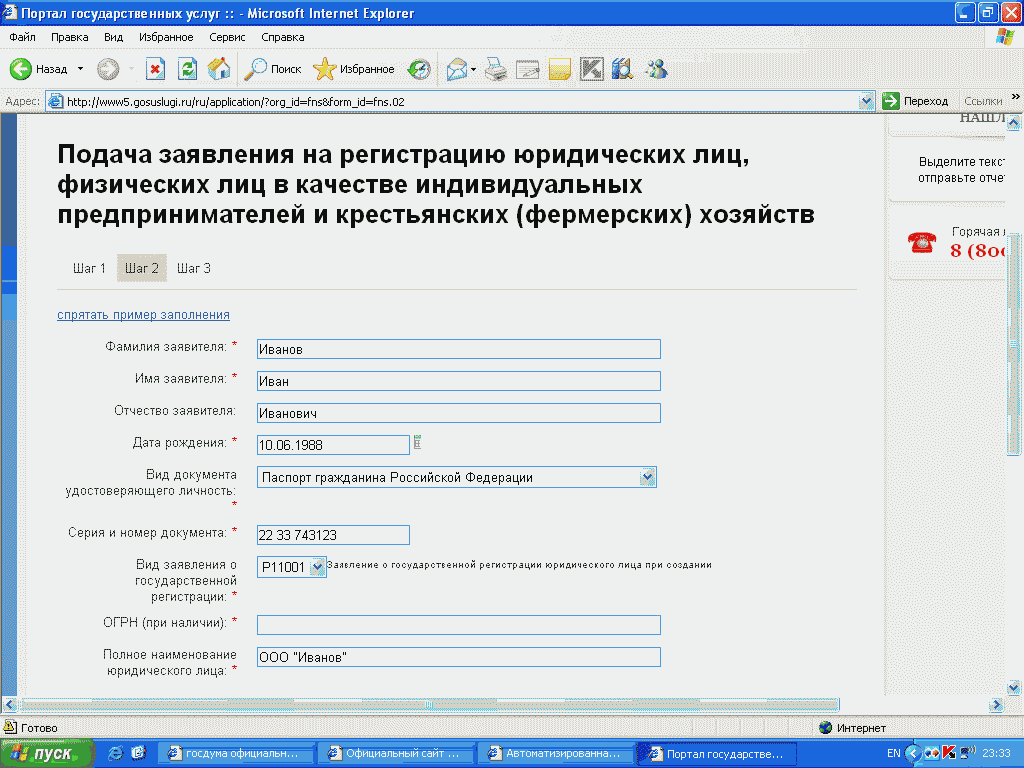Click the 'спрятать пример заполнения' link
Viewport: 1024px width, 768px height.
(x=143, y=315)
